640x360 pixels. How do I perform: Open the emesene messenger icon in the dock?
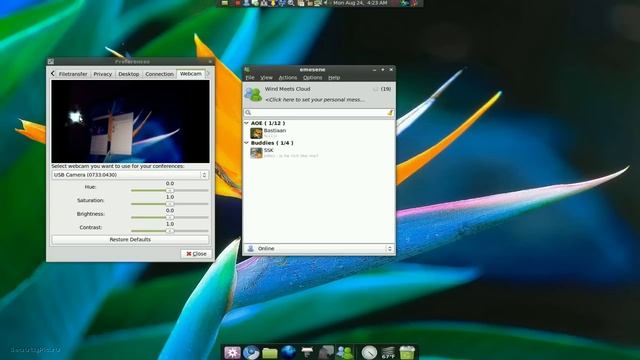[345, 352]
